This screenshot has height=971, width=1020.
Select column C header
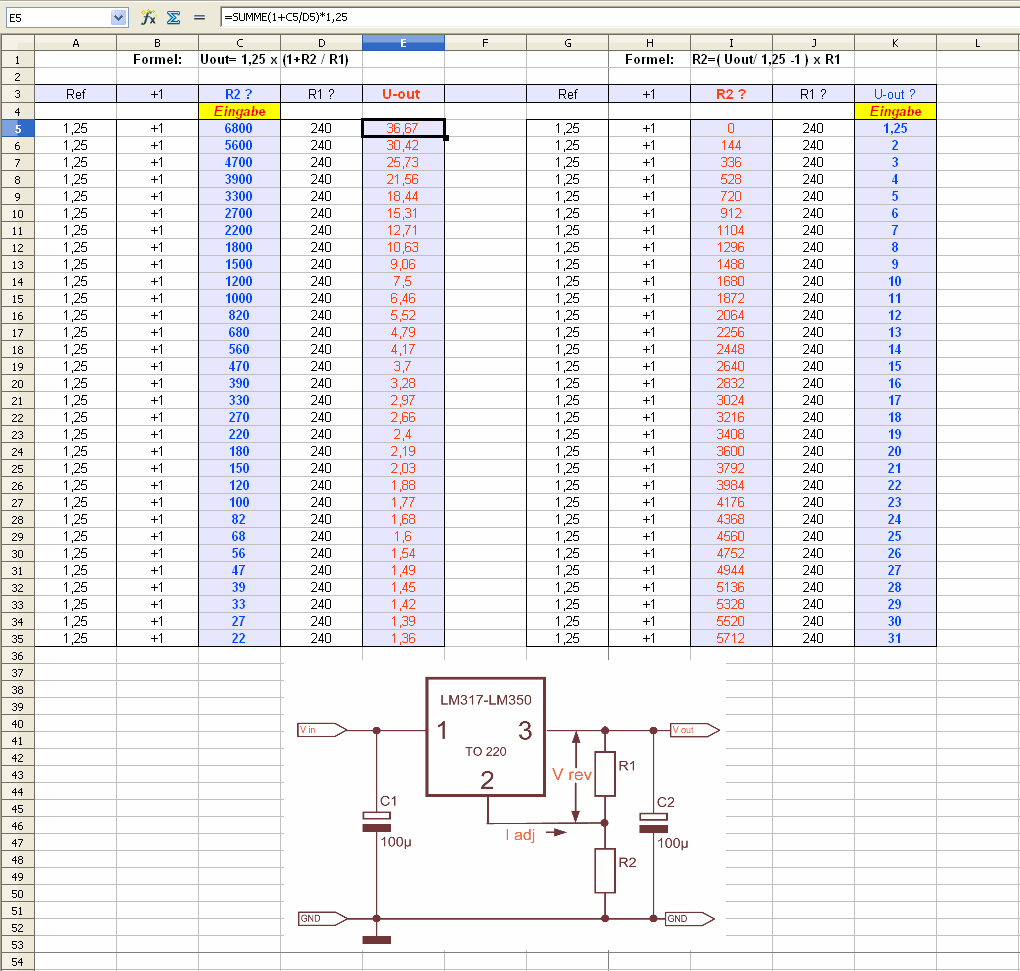pyautogui.click(x=239, y=43)
